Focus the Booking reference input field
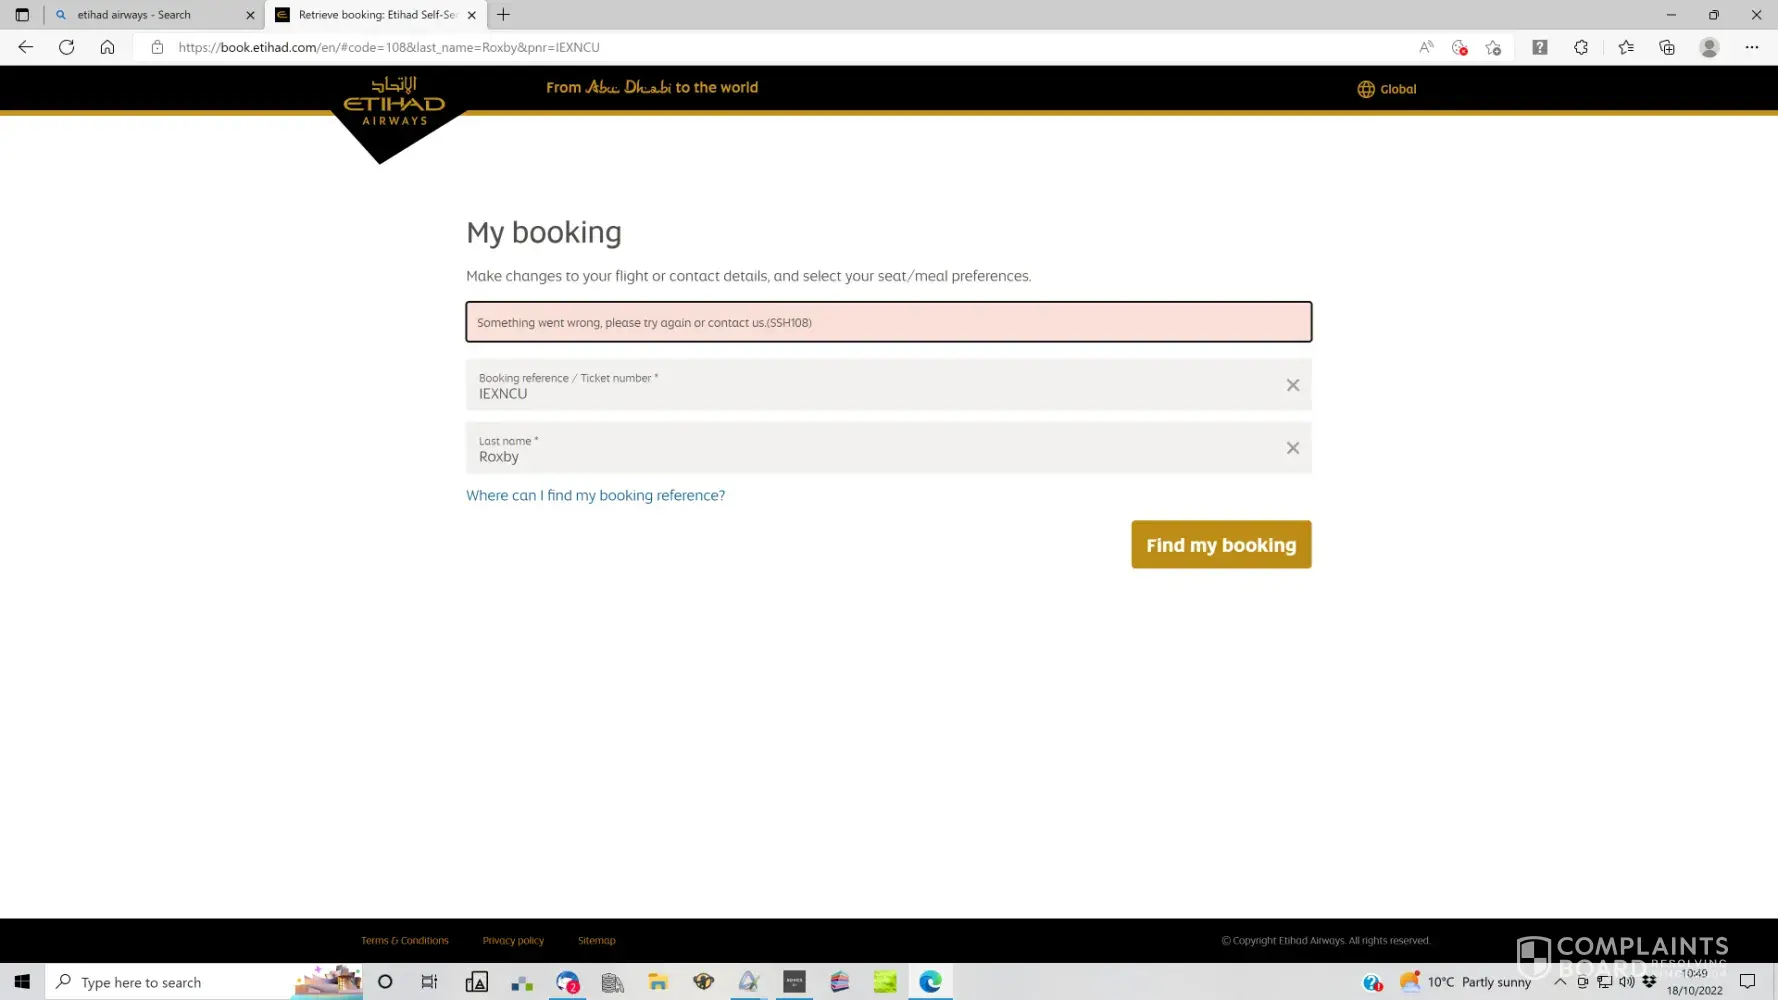Viewport: 1778px width, 1000px height. [x=870, y=393]
